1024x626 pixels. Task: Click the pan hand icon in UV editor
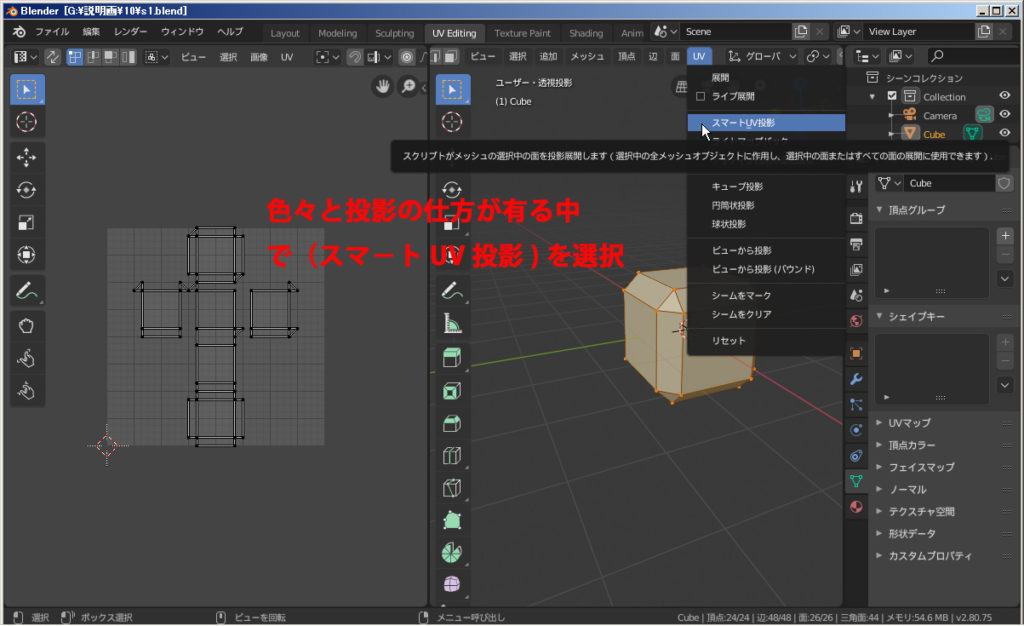coord(383,86)
